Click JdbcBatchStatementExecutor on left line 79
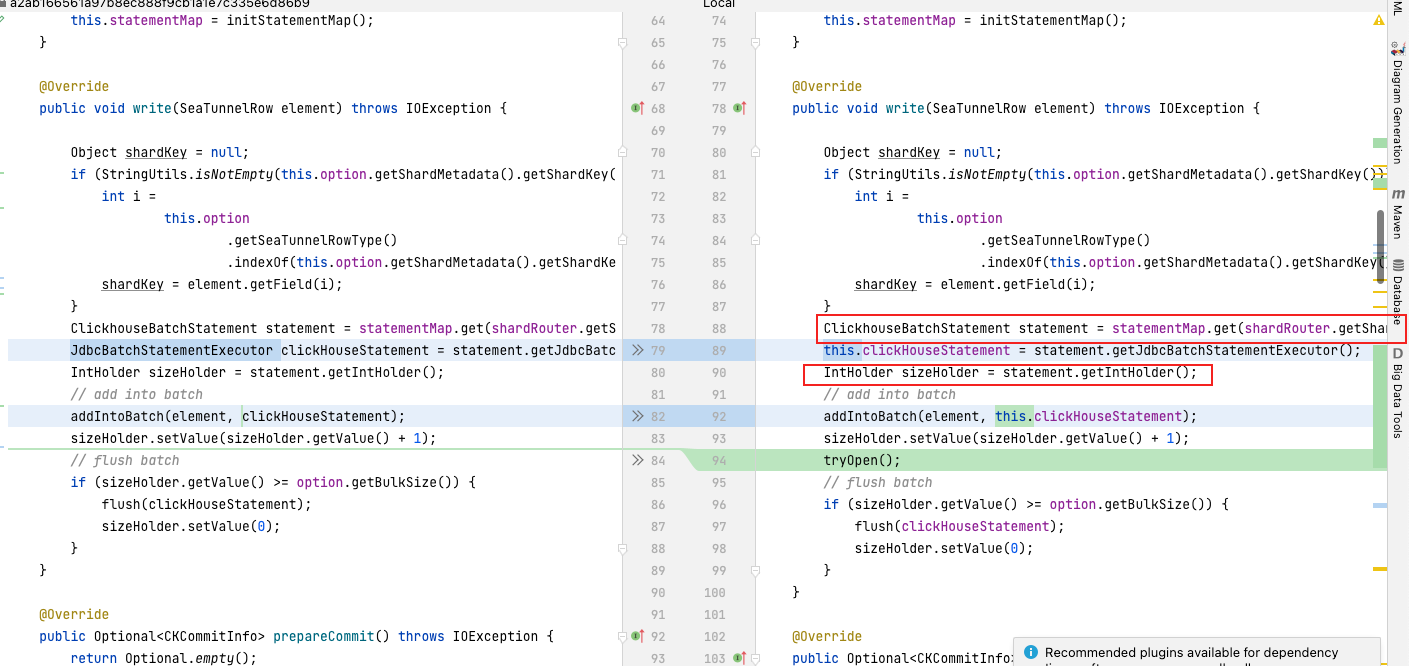 [172, 350]
